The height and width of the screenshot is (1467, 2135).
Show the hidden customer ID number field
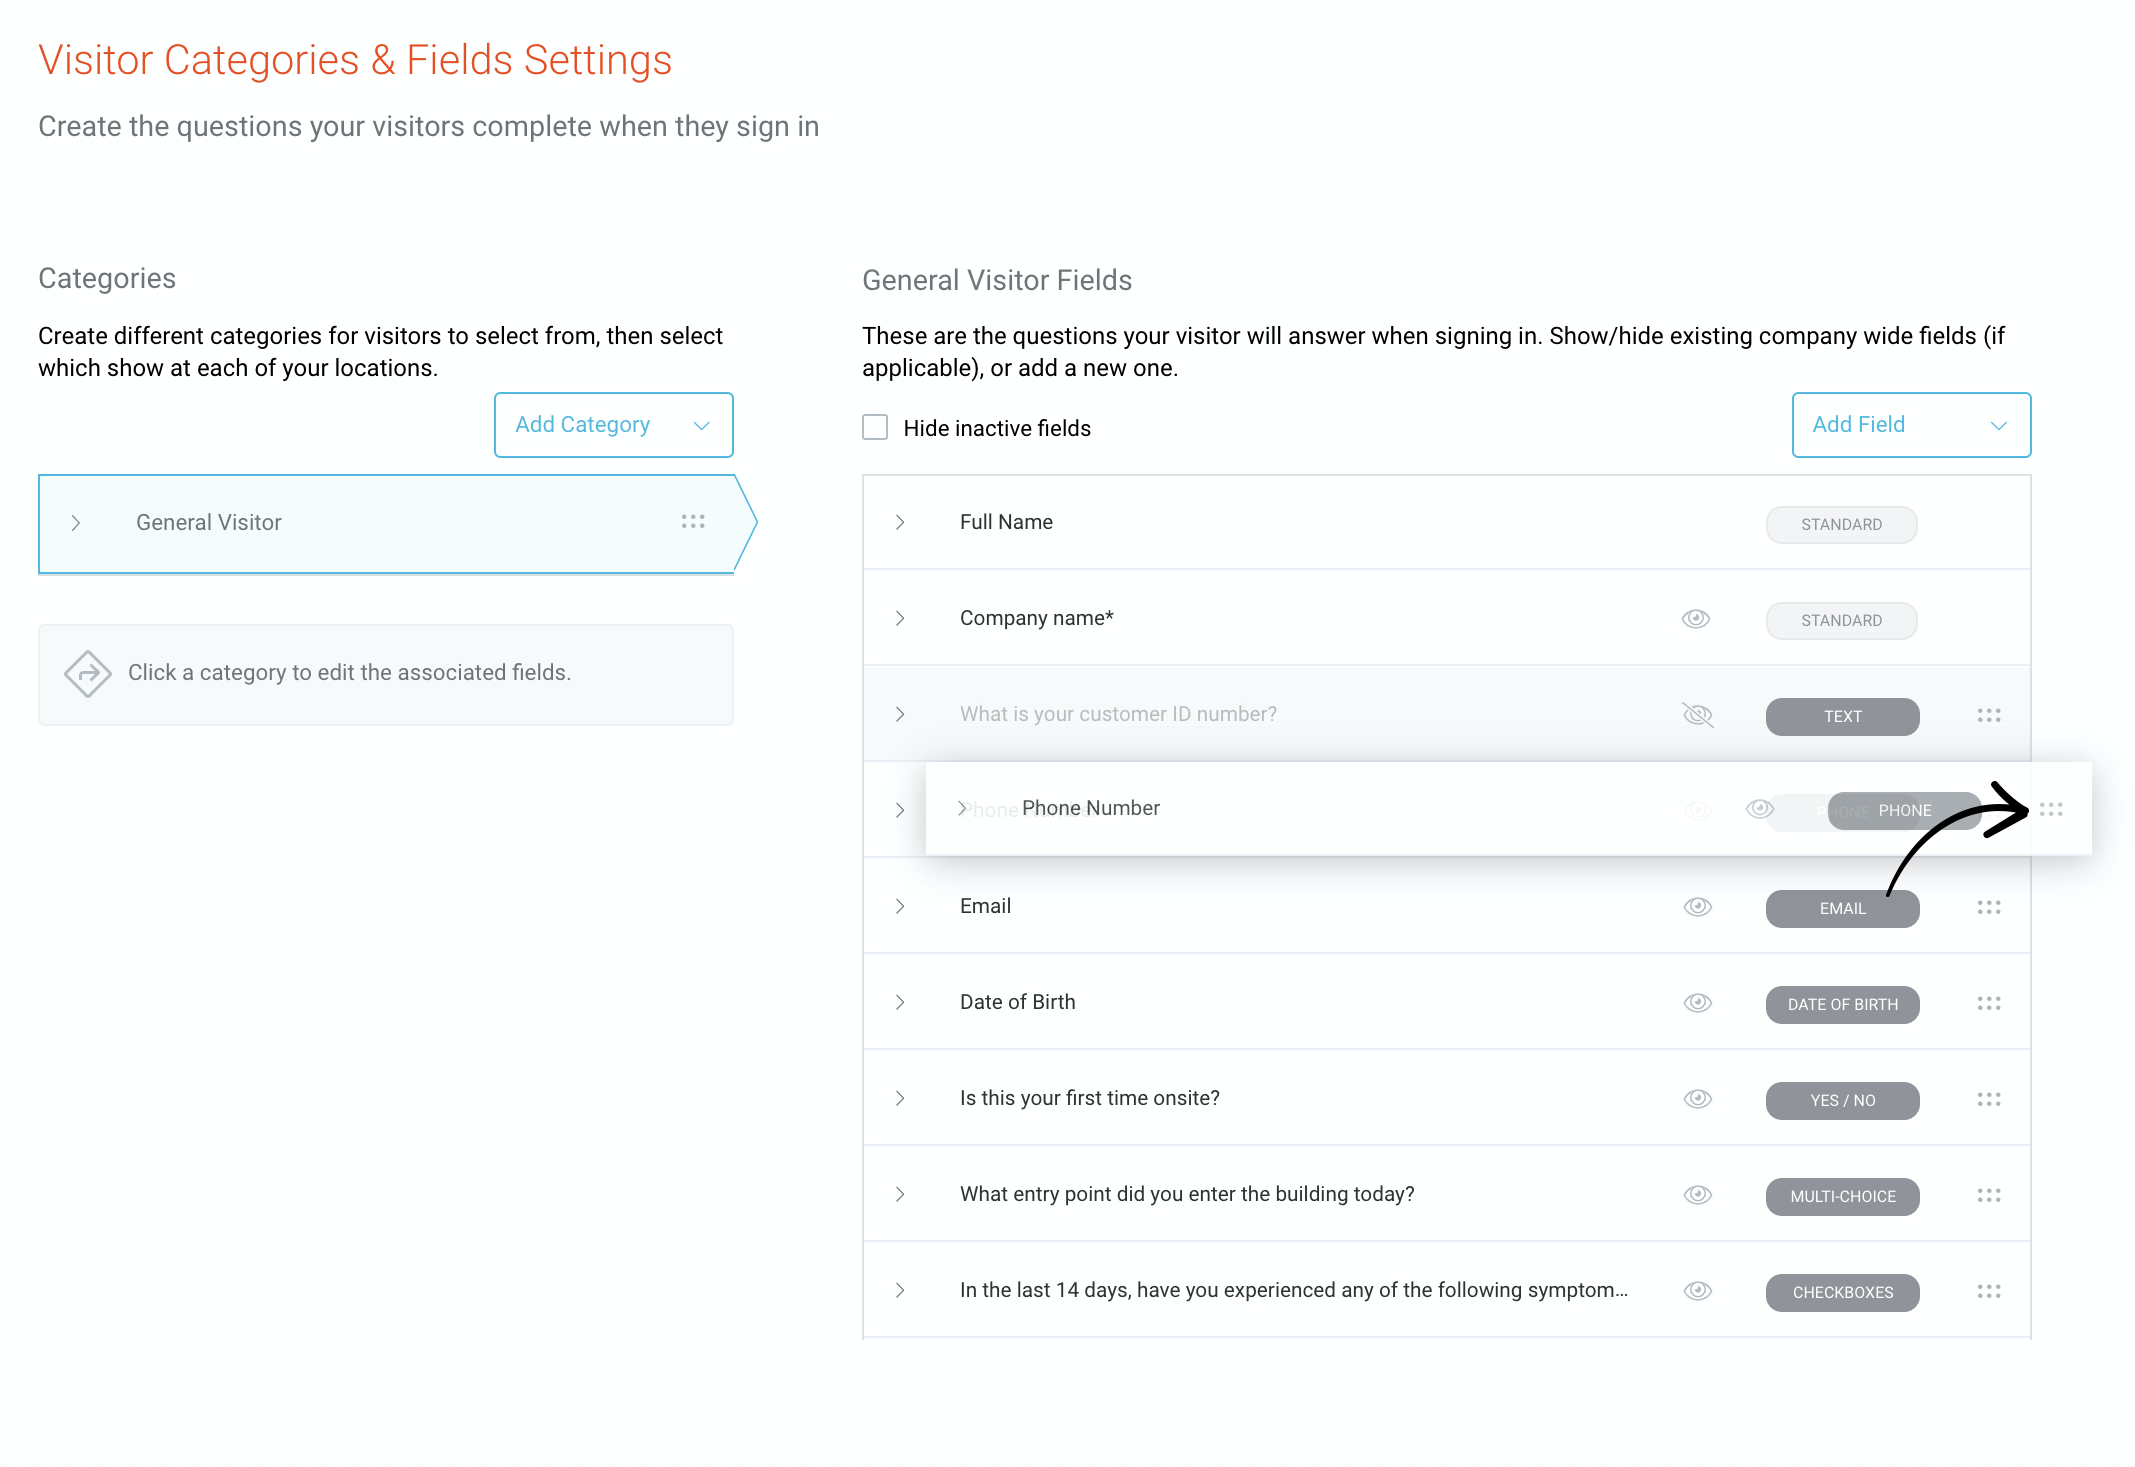[1697, 715]
